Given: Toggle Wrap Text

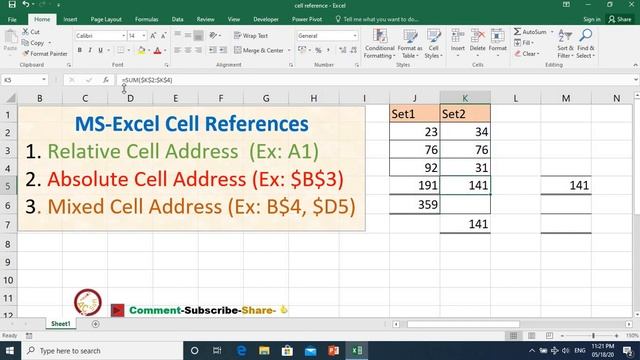Looking at the screenshot, I should click(x=251, y=36).
